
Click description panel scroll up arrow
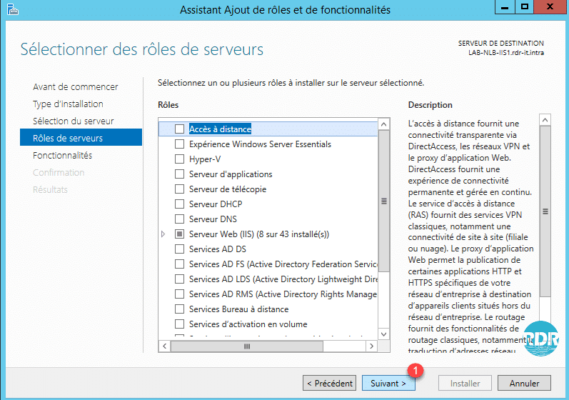545,120
